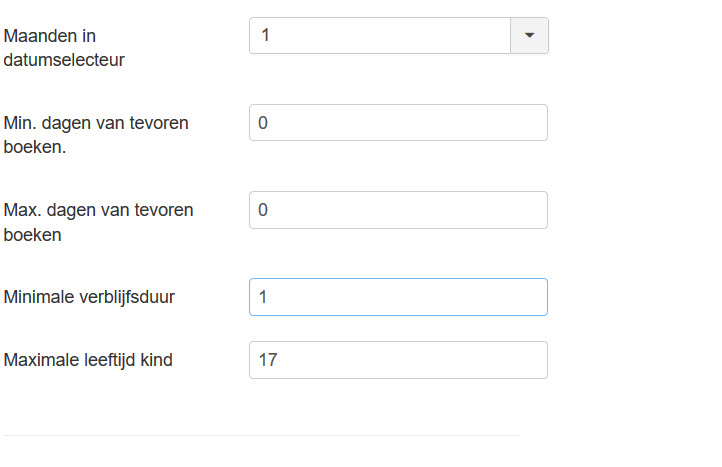
Task: Click the selected value 1 in months dropdown
Action: (266, 35)
